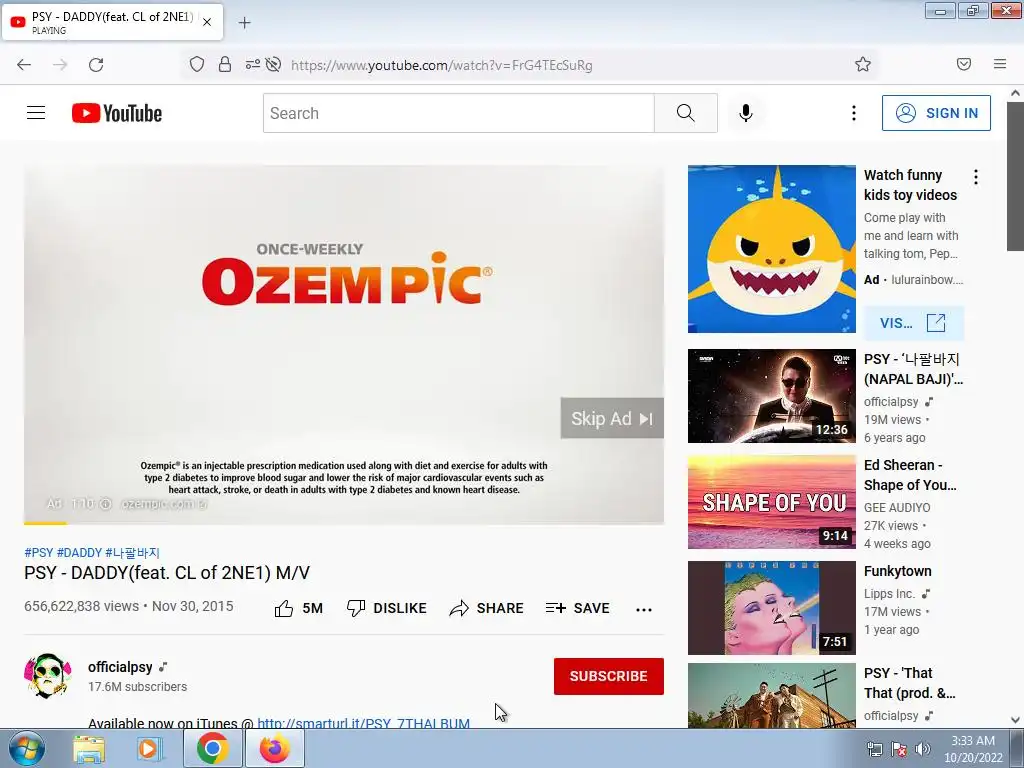Screen dimensions: 1024x768
Task: Subscribe to officialpsy channel
Action: coord(609,676)
